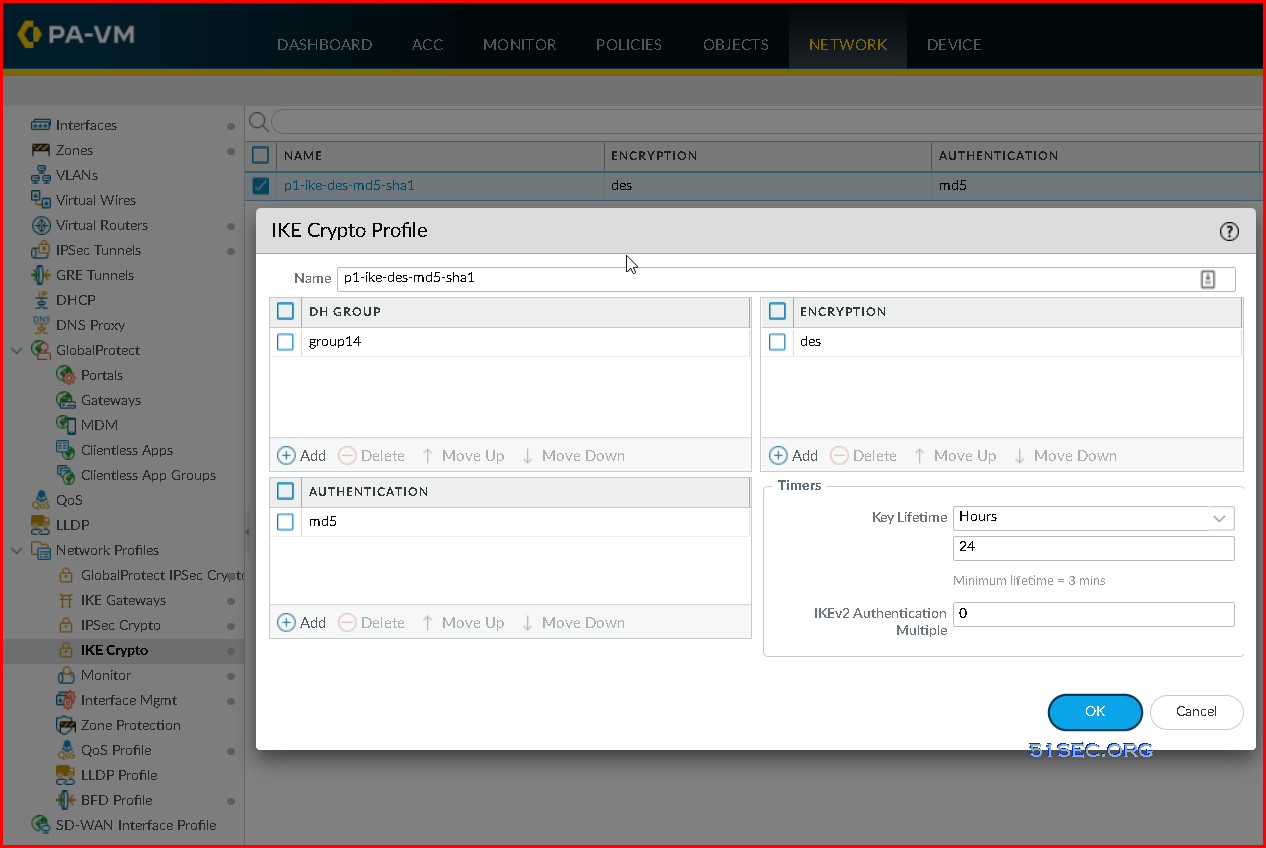Click the PA-VM logo
The image size is (1266, 848).
(76, 36)
